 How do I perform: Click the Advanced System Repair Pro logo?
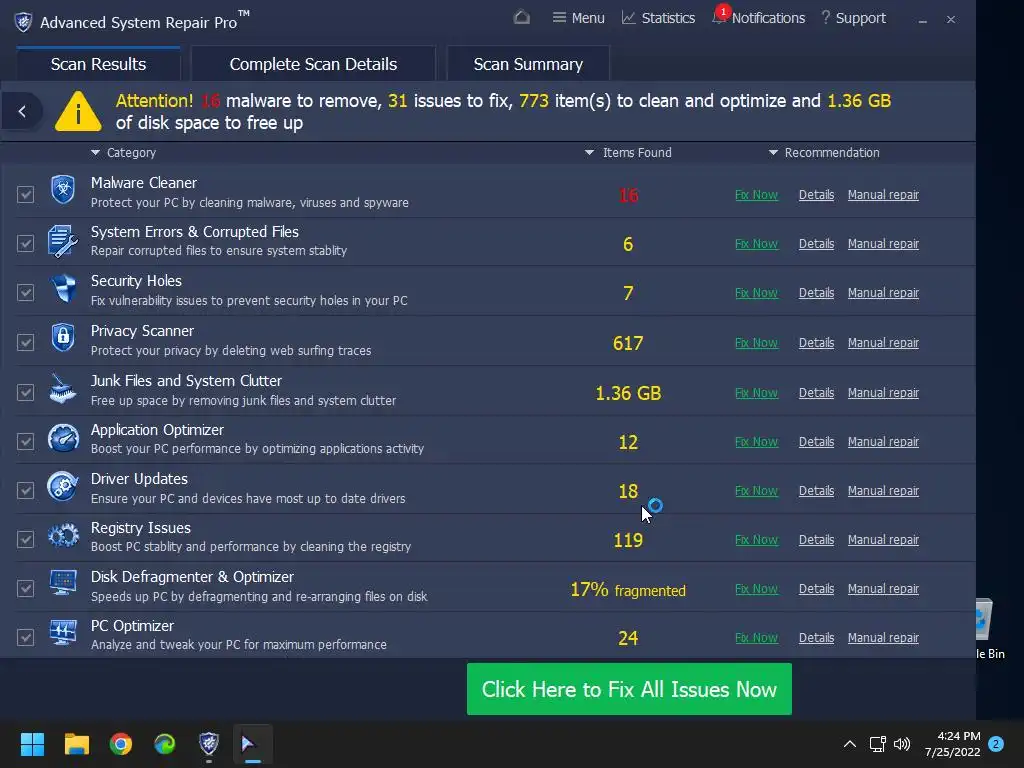tap(24, 22)
